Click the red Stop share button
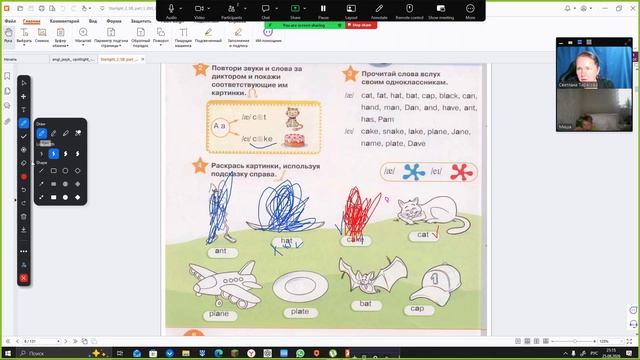This screenshot has height=360, width=640. (361, 25)
